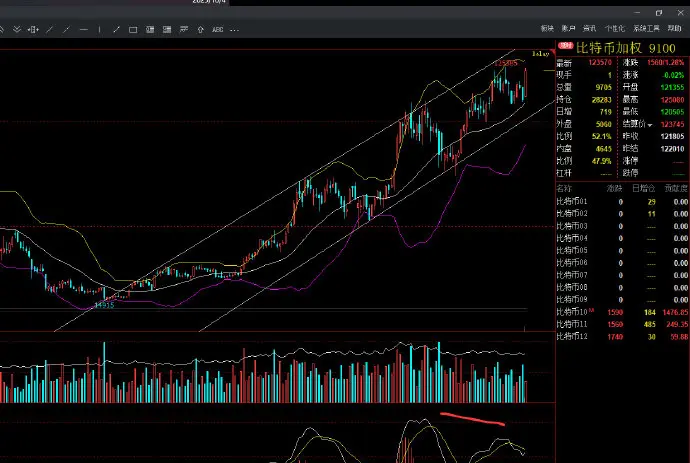690x463 pixels.
Task: Select the 比特币01 contract row
Action: (x=622, y=202)
